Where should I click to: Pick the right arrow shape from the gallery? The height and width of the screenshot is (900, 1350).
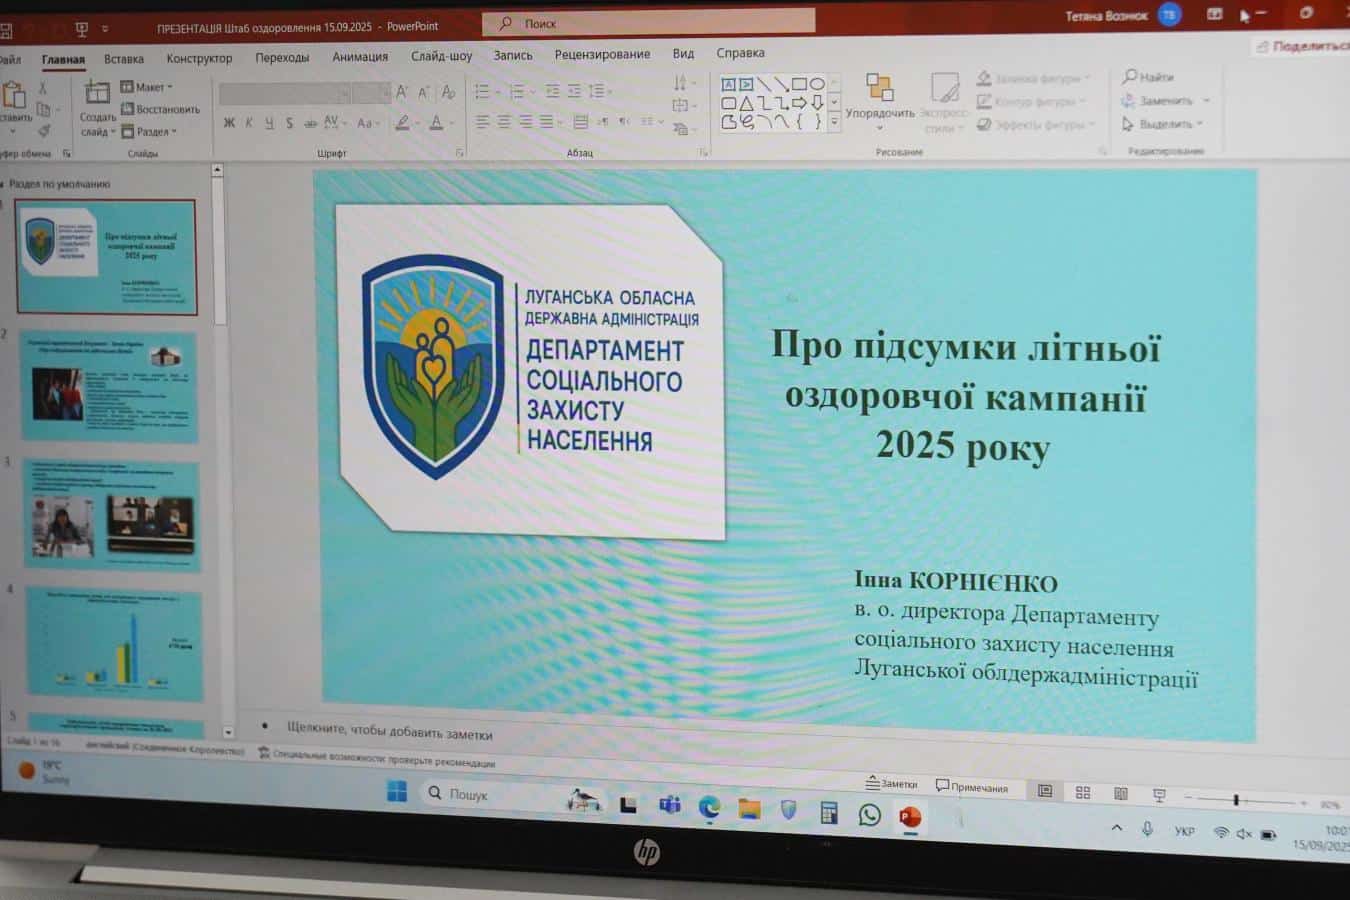[799, 103]
